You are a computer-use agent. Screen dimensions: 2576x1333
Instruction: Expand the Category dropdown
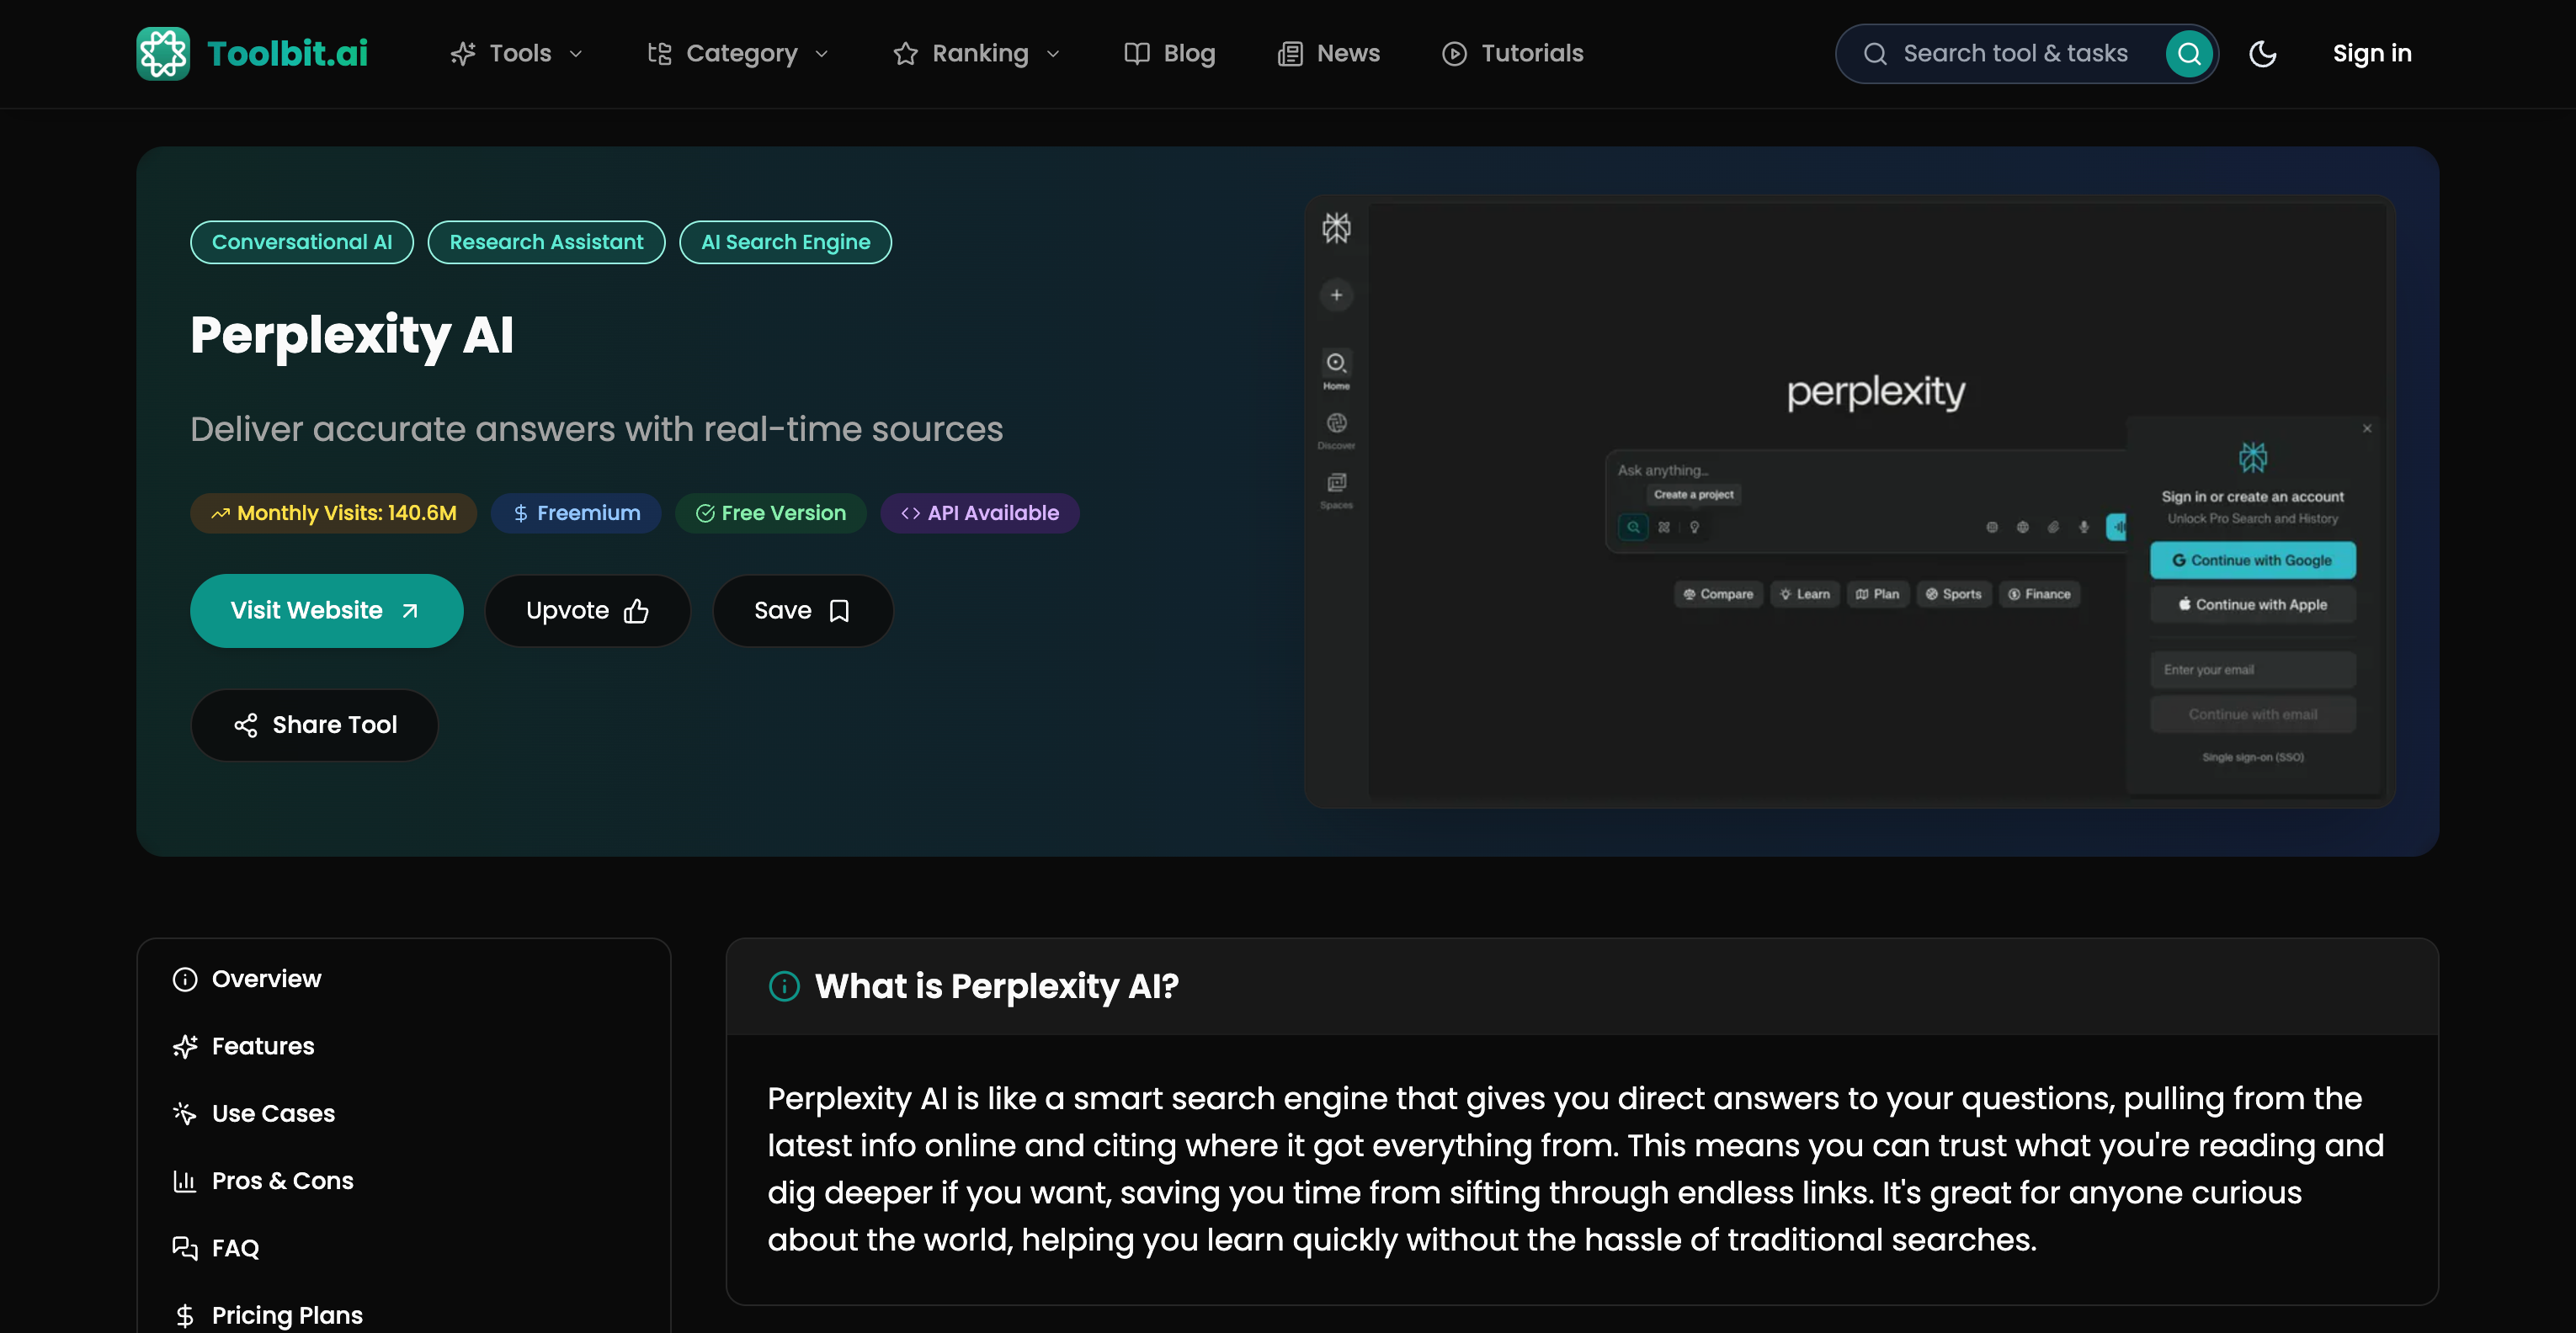pyautogui.click(x=738, y=53)
